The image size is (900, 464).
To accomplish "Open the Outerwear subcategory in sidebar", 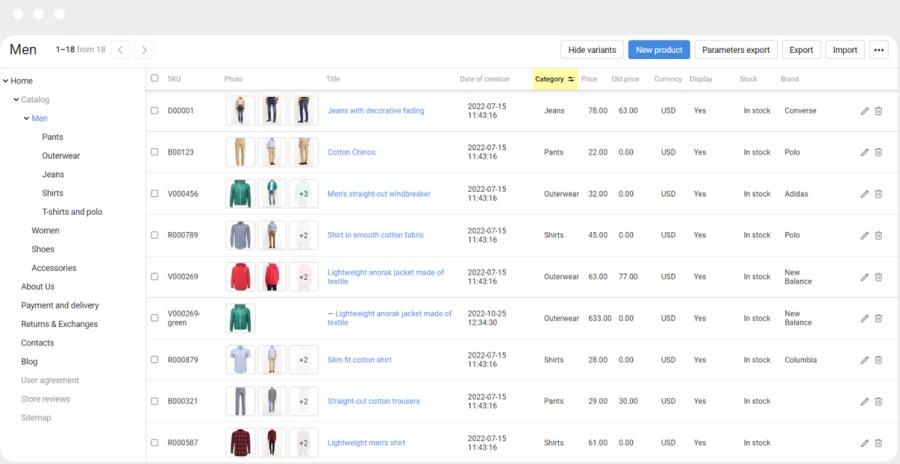I will tap(61, 156).
